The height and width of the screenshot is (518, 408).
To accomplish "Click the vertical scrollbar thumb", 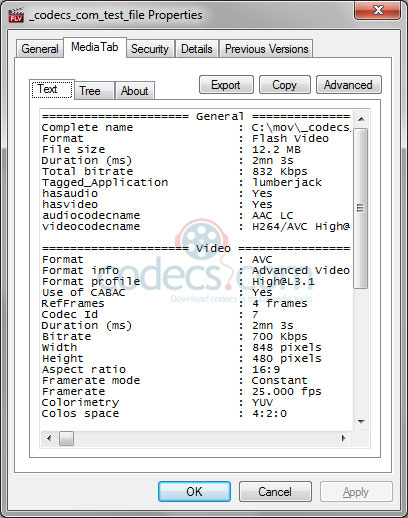I will coord(361,208).
